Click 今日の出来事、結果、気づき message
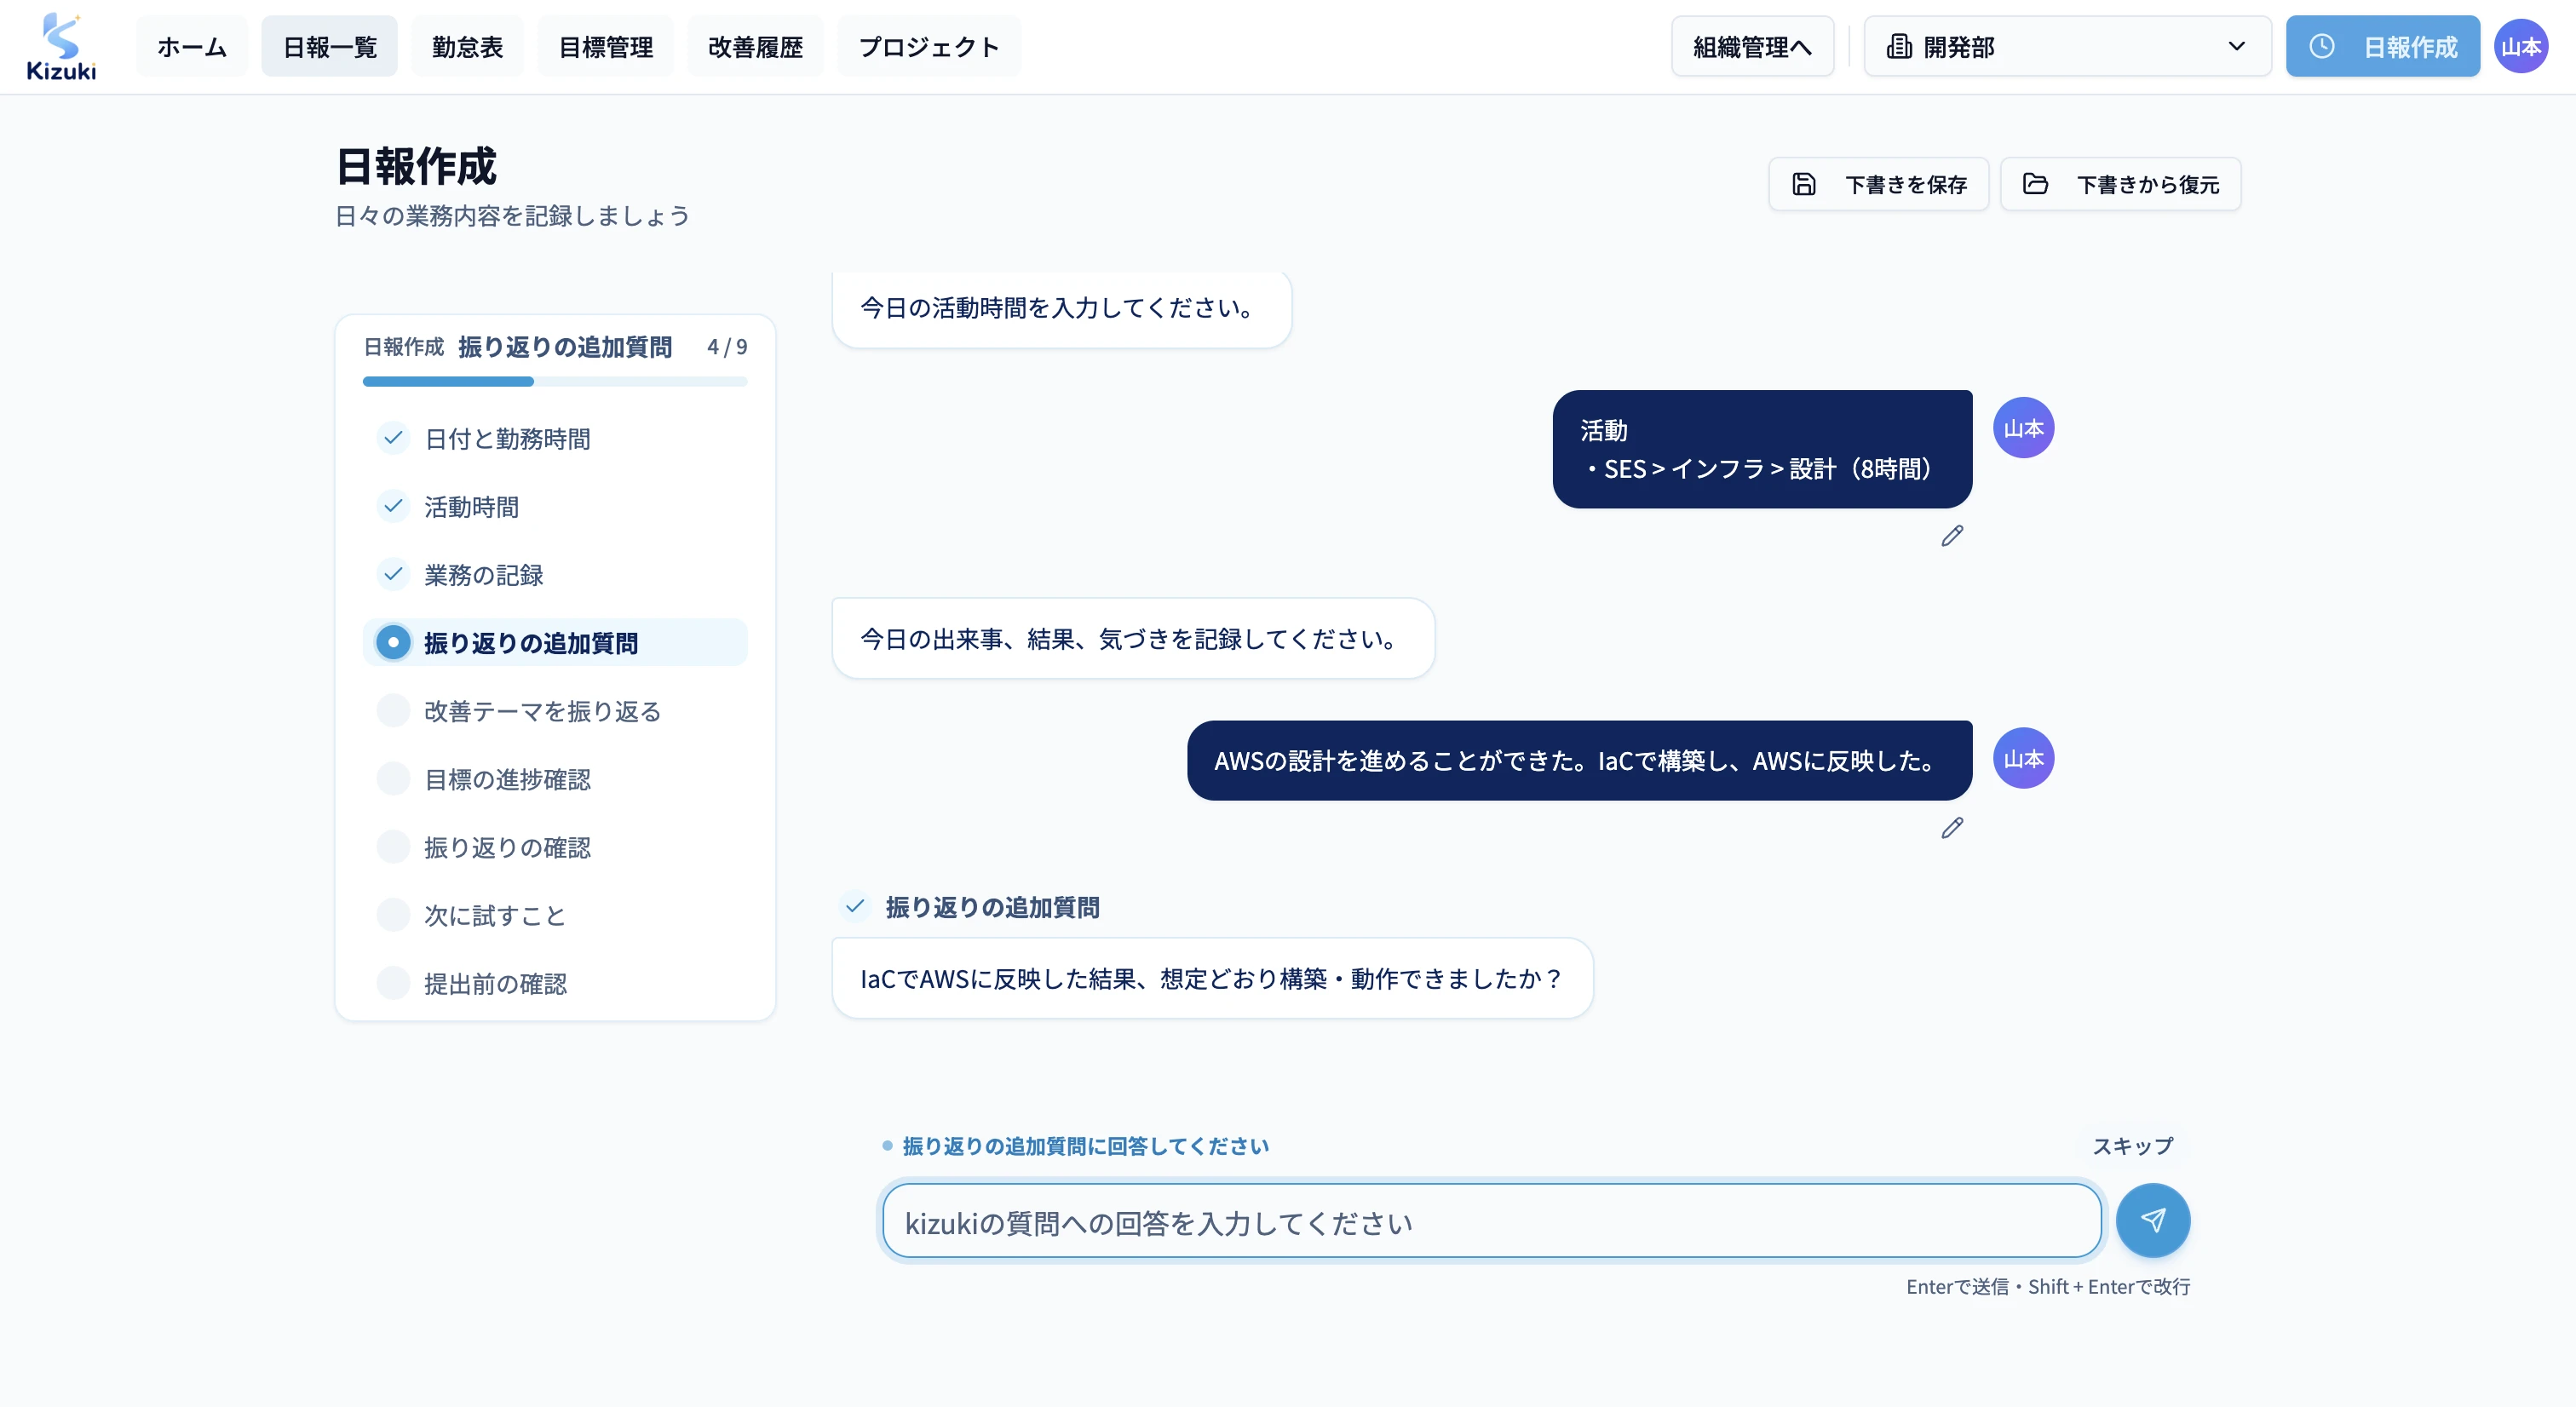Image resolution: width=2576 pixels, height=1407 pixels. 1133,638
